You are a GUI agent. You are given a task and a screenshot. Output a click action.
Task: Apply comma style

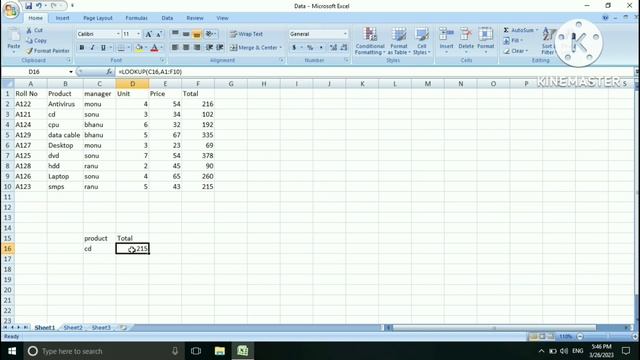click(x=321, y=48)
